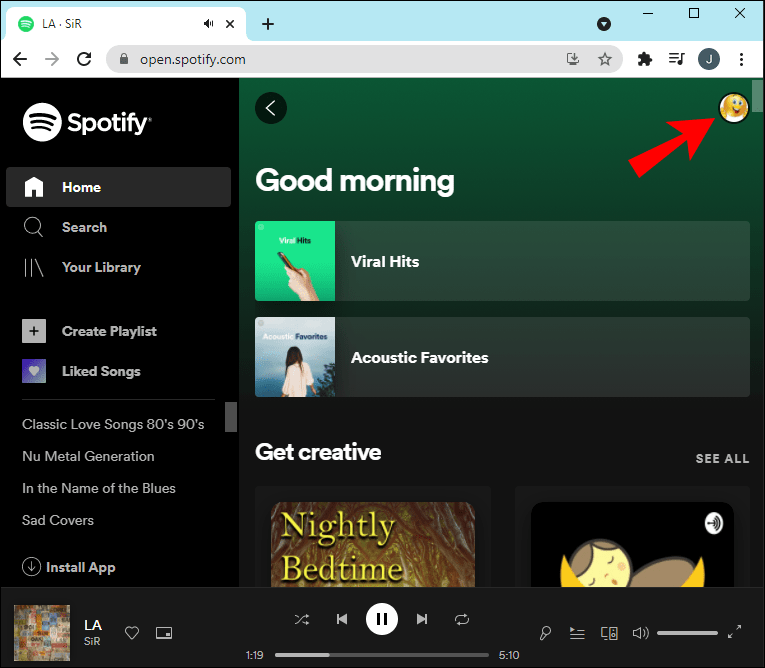
Task: Click the site lock icon in the address bar
Action: click(124, 59)
